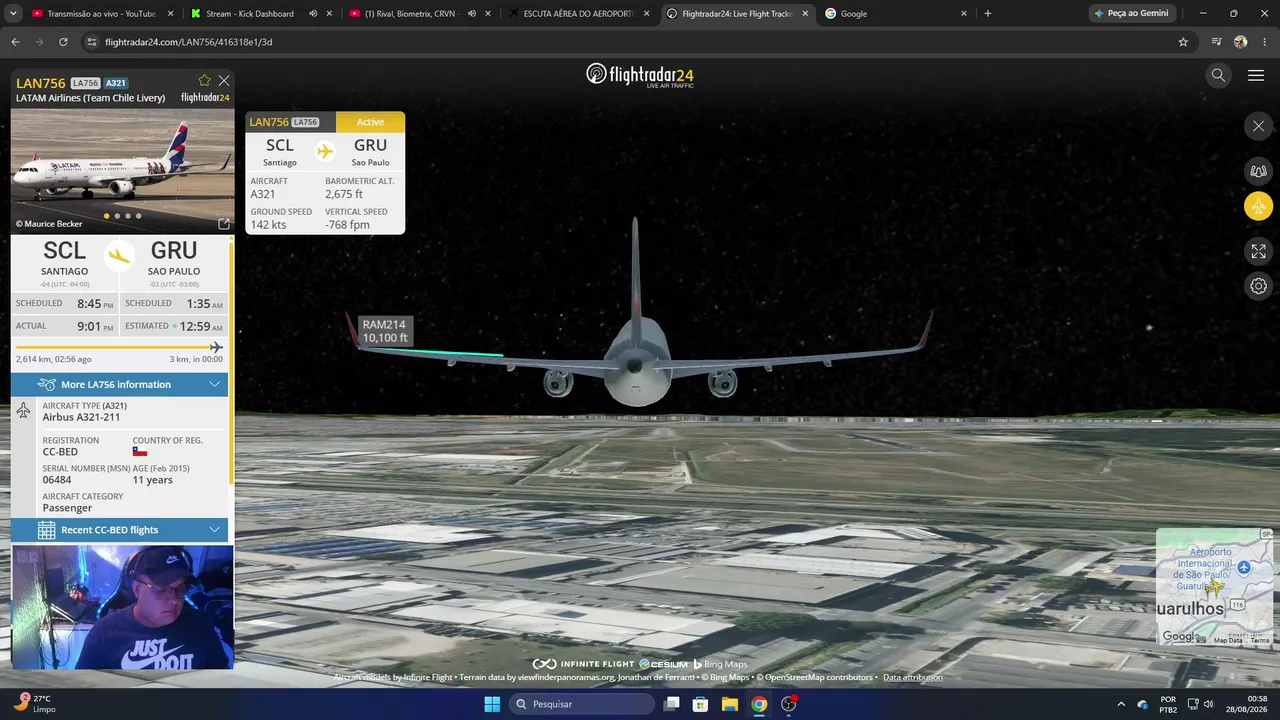Click the LAN756 callsign in 3D info card
The height and width of the screenshot is (720, 1280).
269,122
